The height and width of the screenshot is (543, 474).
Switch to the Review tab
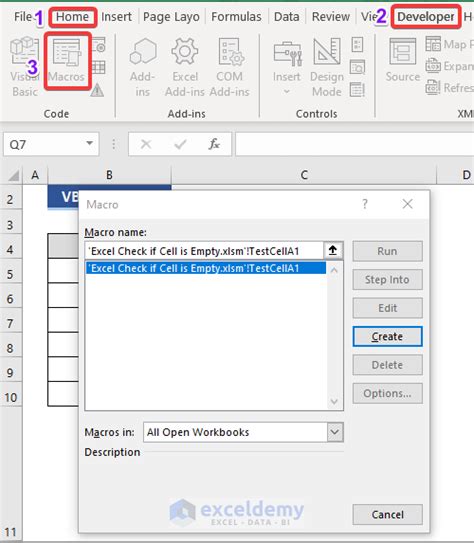[x=331, y=17]
